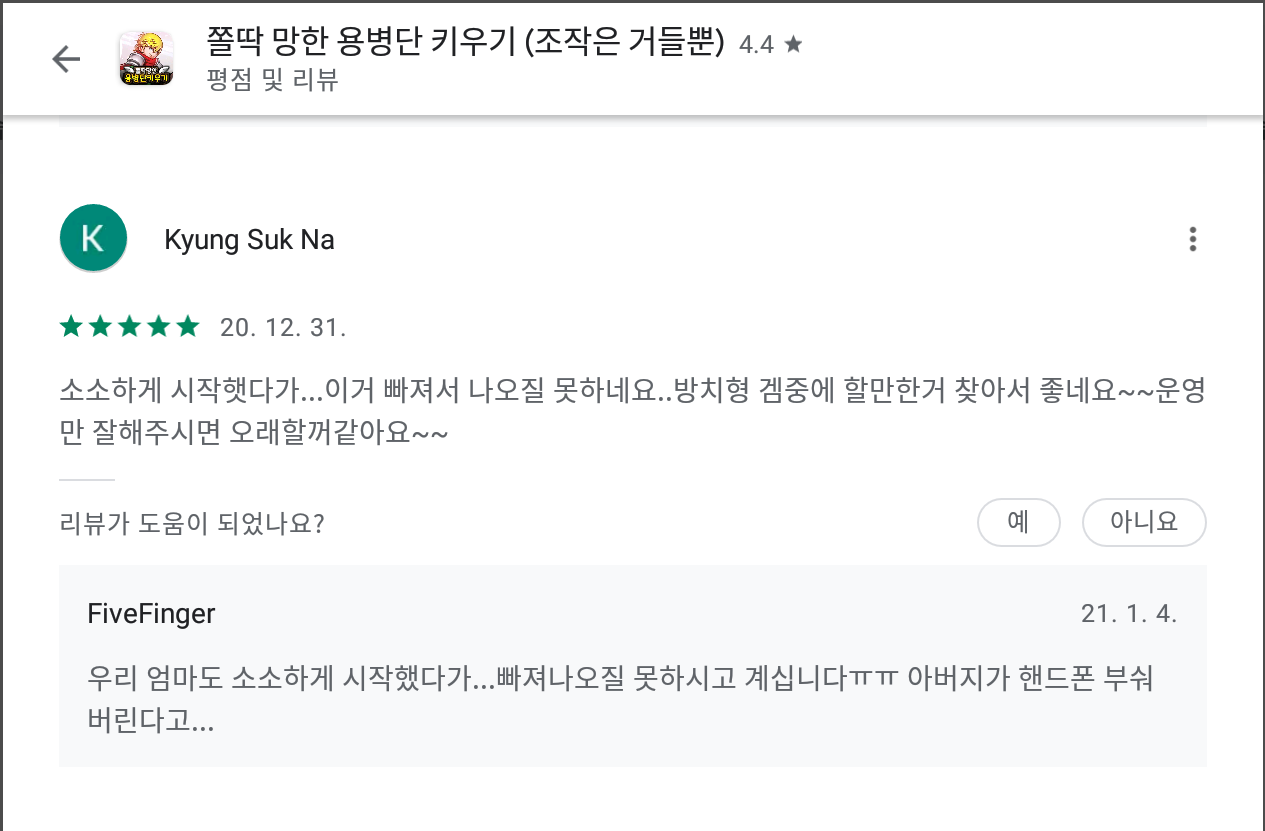
Task: Click the fifth green review star
Action: (188, 327)
